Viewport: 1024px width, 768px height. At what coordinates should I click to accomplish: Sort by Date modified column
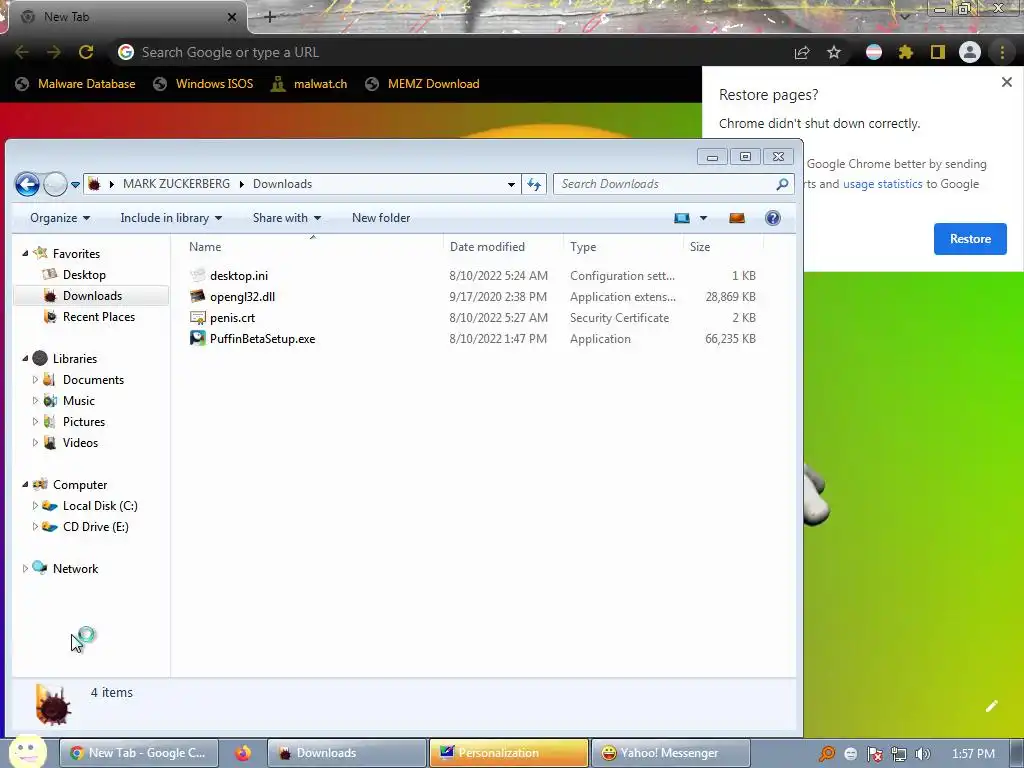(487, 247)
